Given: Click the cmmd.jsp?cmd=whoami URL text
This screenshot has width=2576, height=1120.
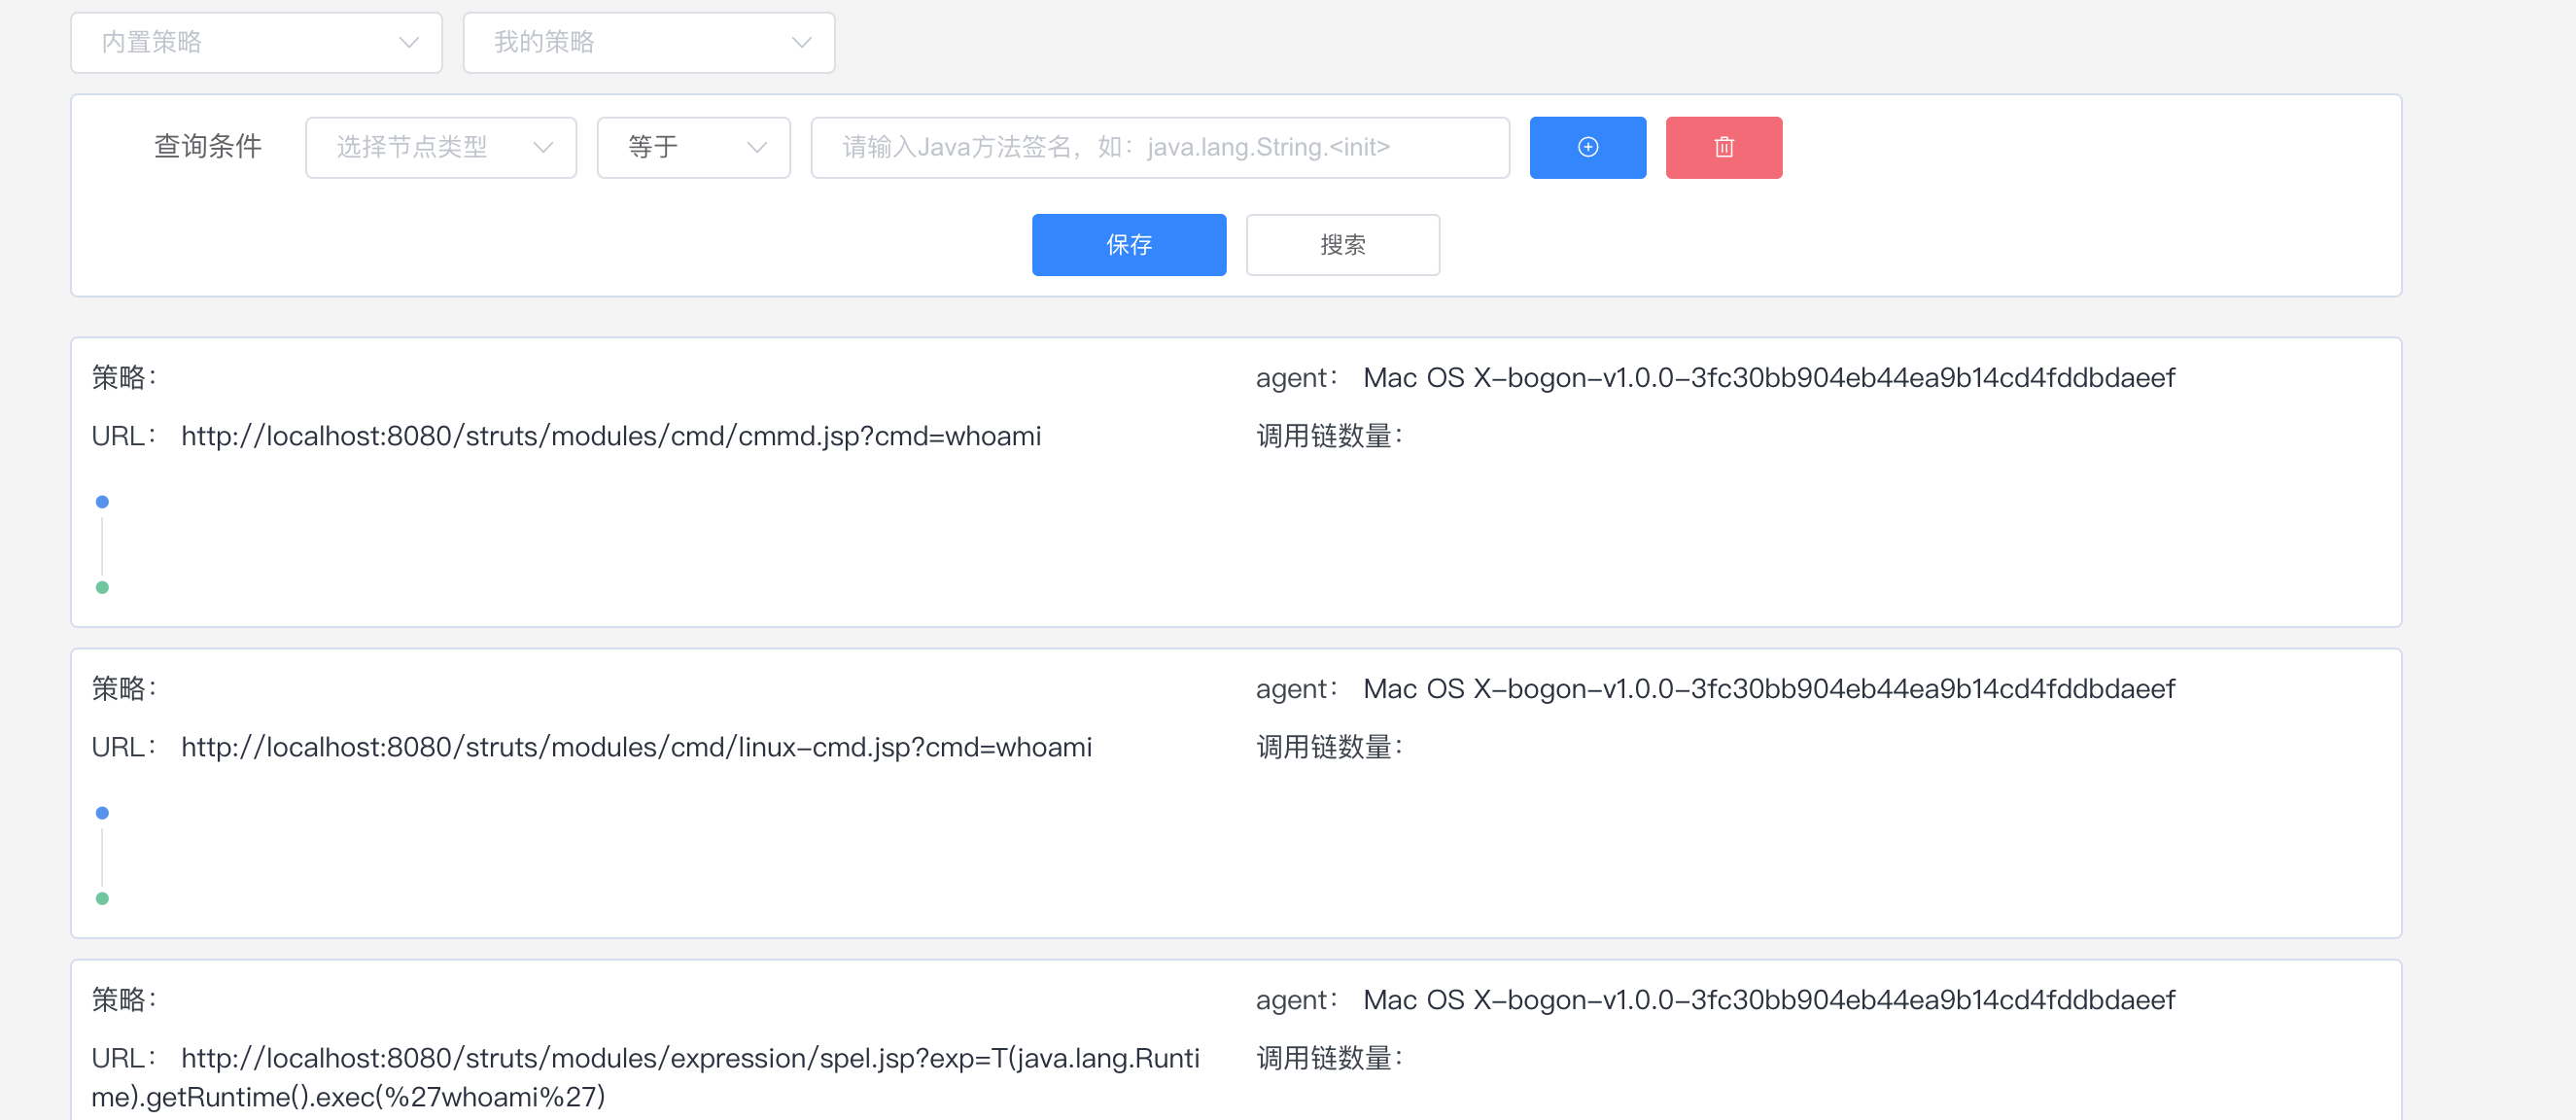Looking at the screenshot, I should [x=610, y=436].
